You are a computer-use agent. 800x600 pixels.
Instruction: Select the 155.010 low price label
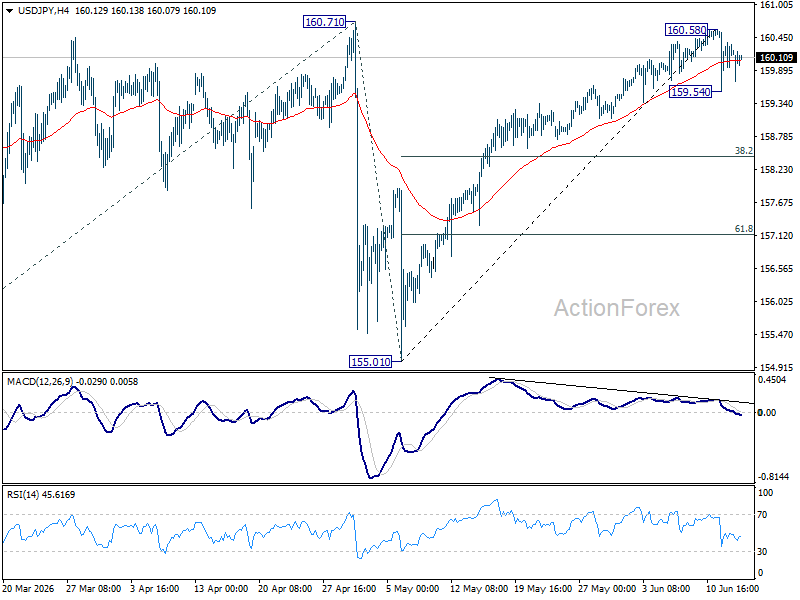click(370, 362)
